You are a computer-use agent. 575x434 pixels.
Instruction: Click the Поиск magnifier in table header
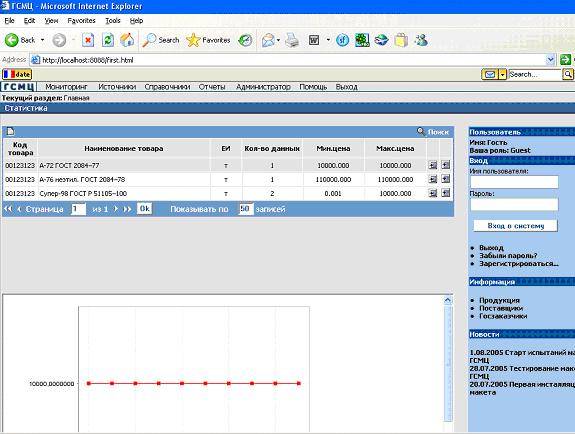click(x=421, y=131)
